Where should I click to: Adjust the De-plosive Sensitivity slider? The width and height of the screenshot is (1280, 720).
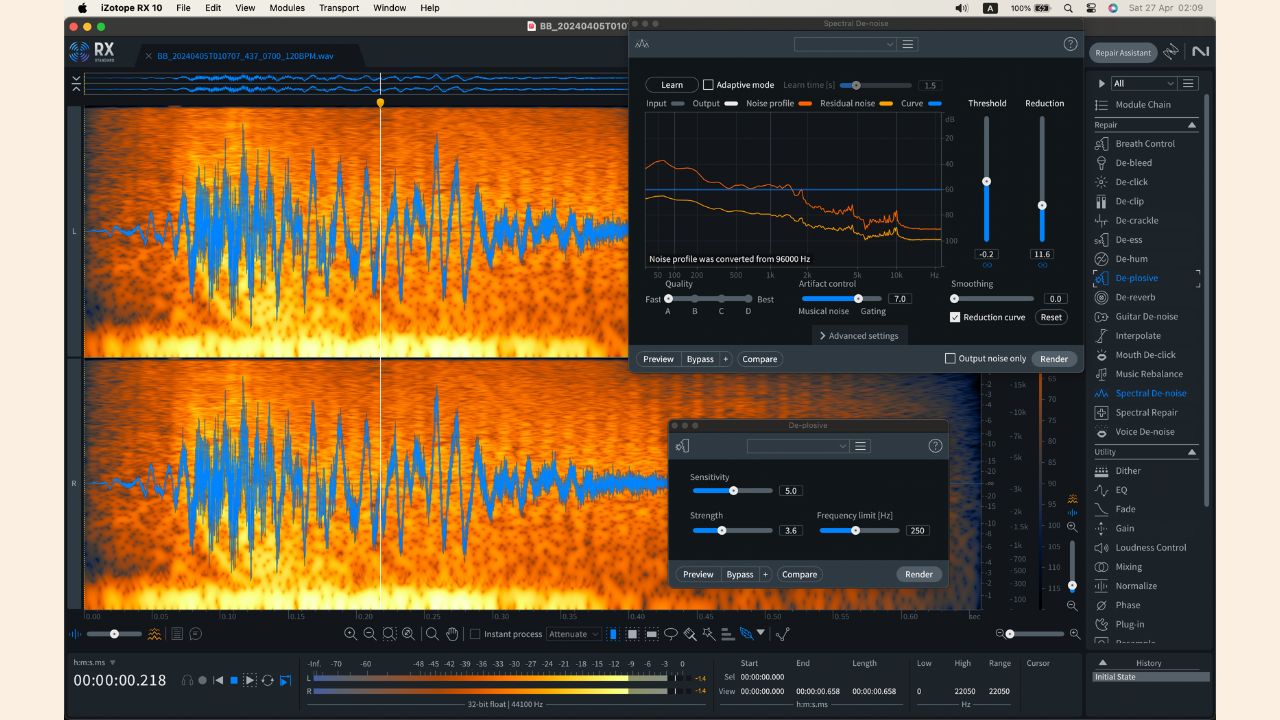(733, 491)
